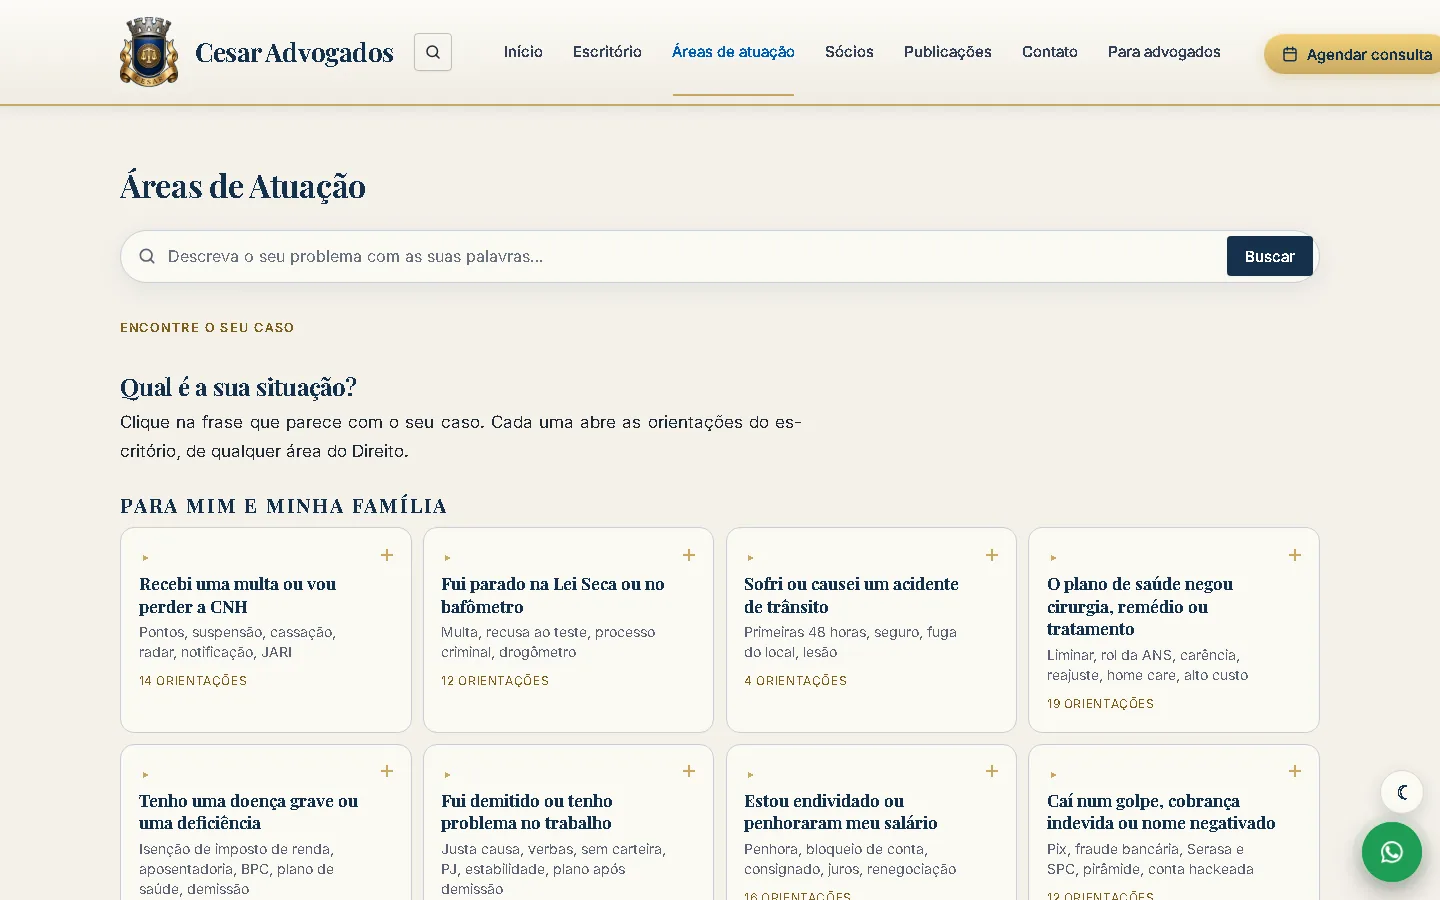Open Publicações from the top navigation
Screen dimensions: 1440x900
(948, 52)
